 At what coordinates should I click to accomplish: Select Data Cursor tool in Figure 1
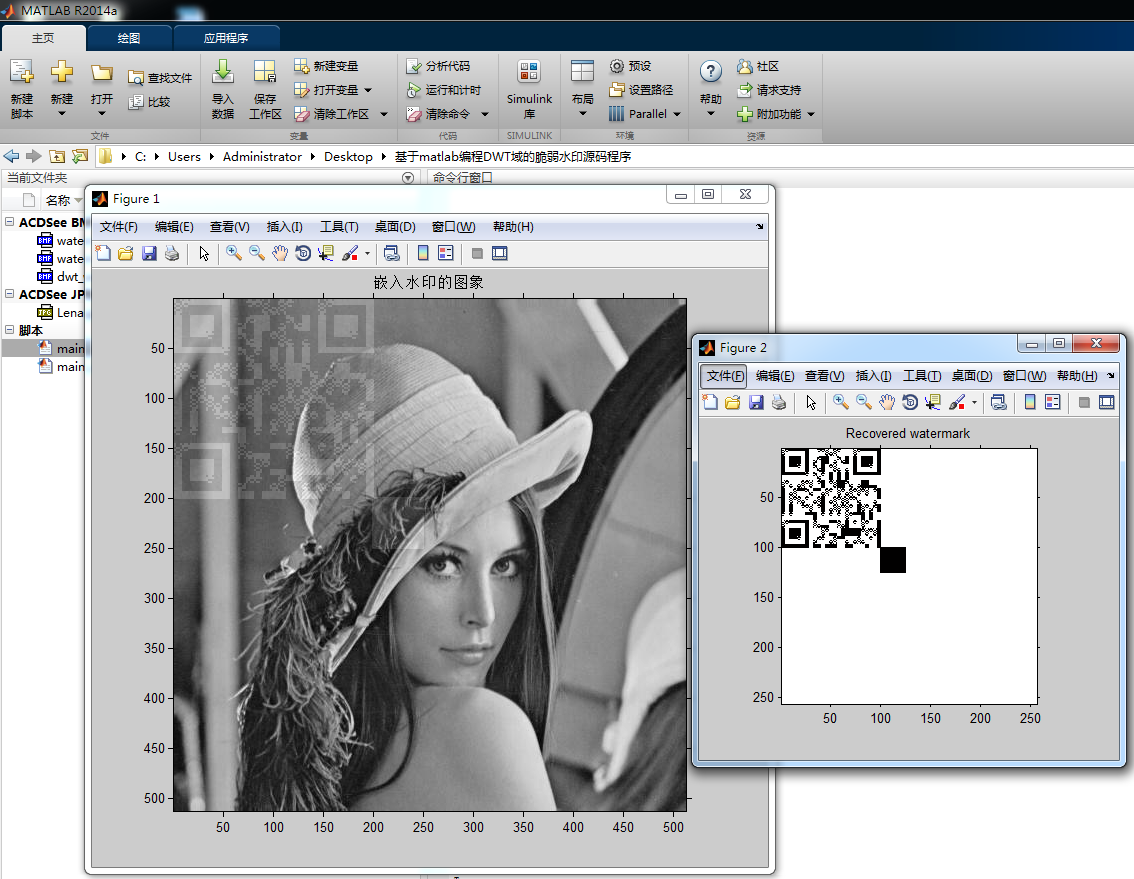click(325, 253)
